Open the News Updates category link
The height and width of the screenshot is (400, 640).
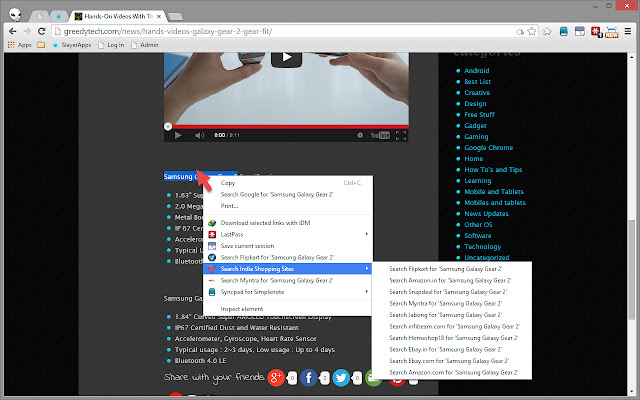point(486,213)
